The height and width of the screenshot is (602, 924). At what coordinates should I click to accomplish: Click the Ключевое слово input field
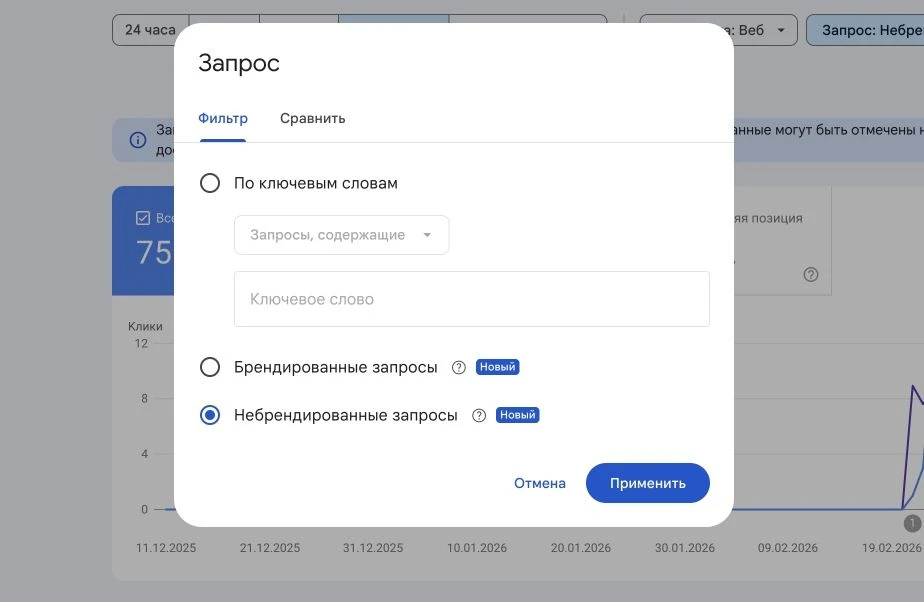[471, 299]
